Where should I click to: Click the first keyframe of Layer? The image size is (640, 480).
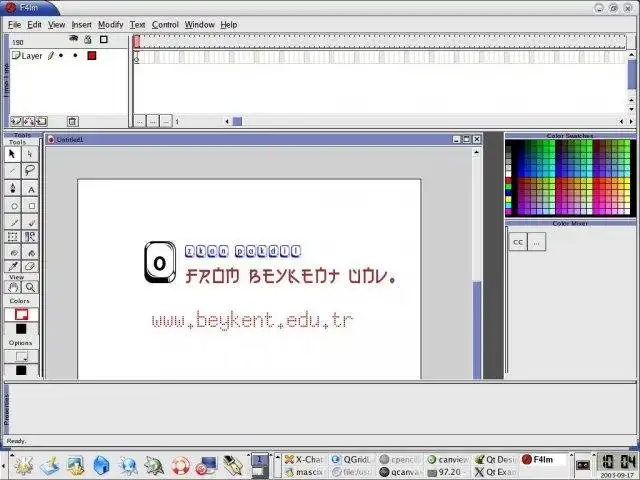137,58
